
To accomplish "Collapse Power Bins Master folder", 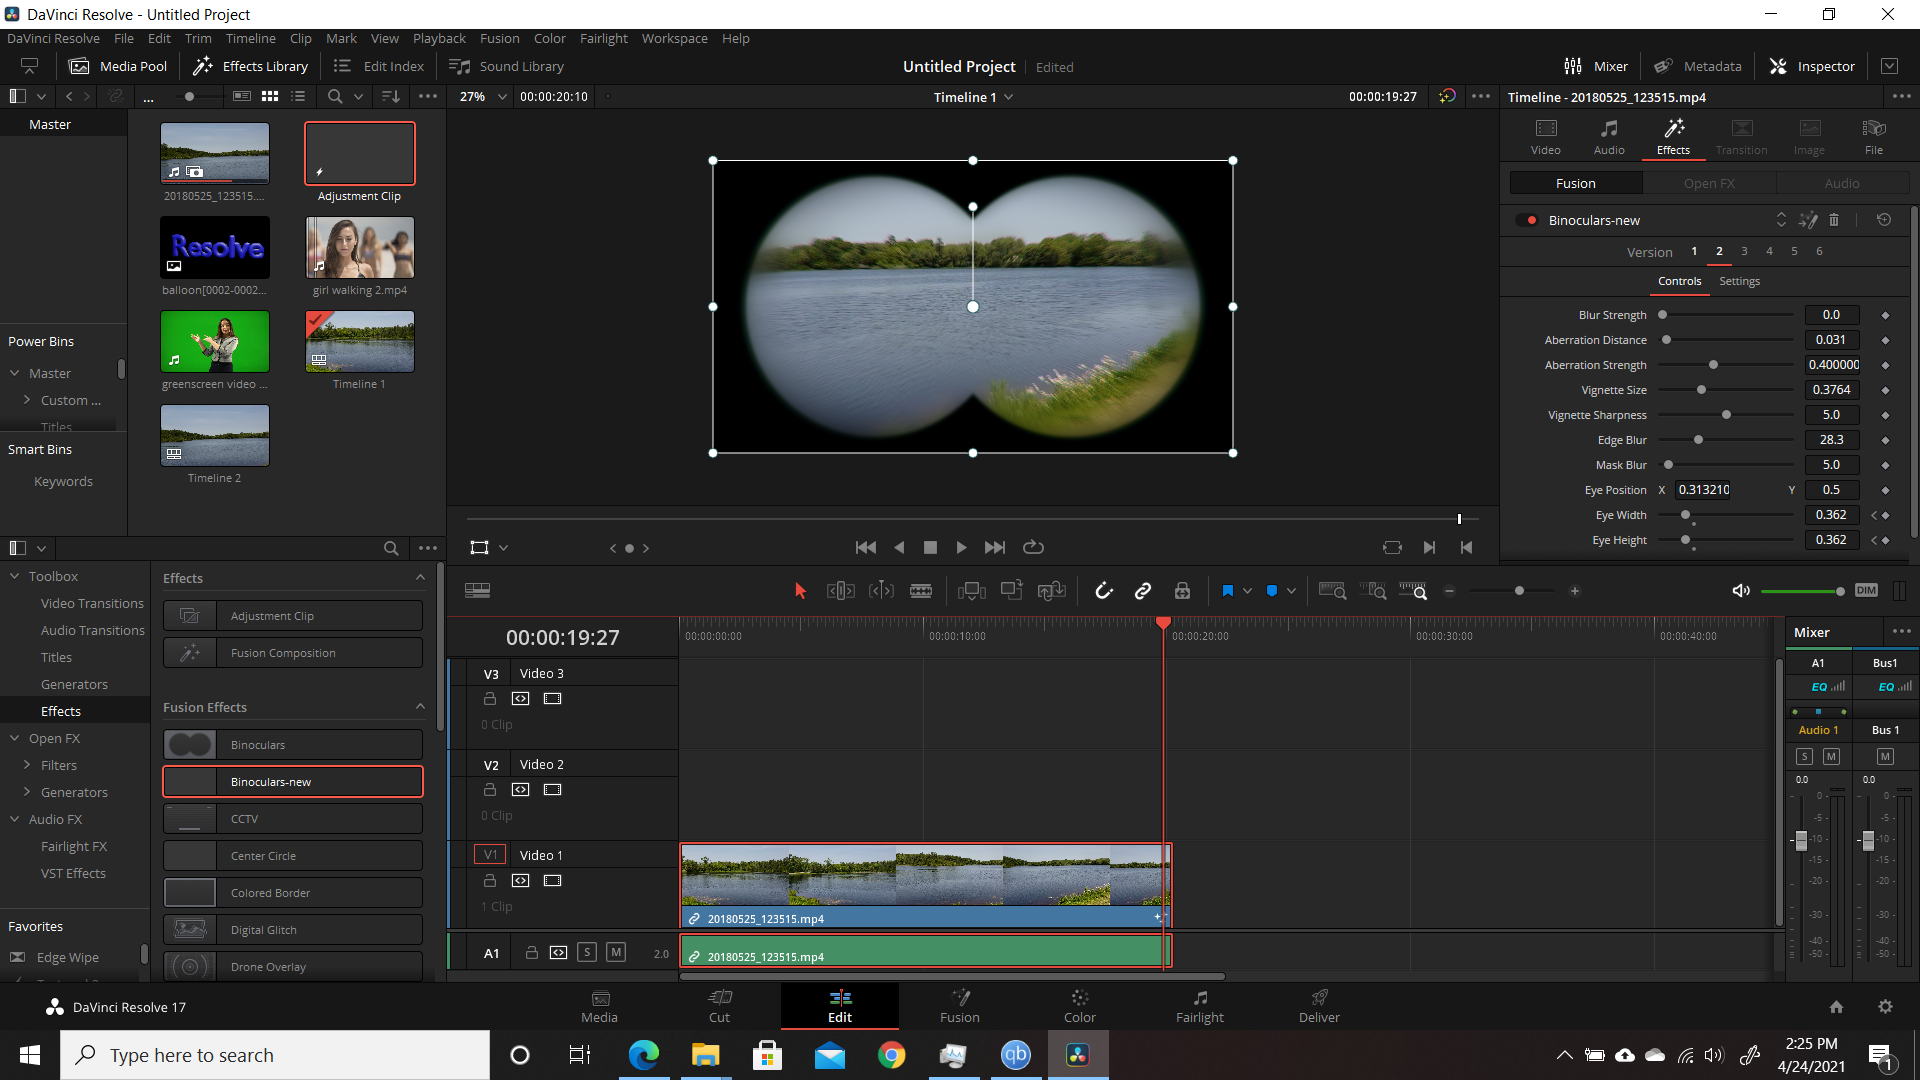I will (x=15, y=373).
